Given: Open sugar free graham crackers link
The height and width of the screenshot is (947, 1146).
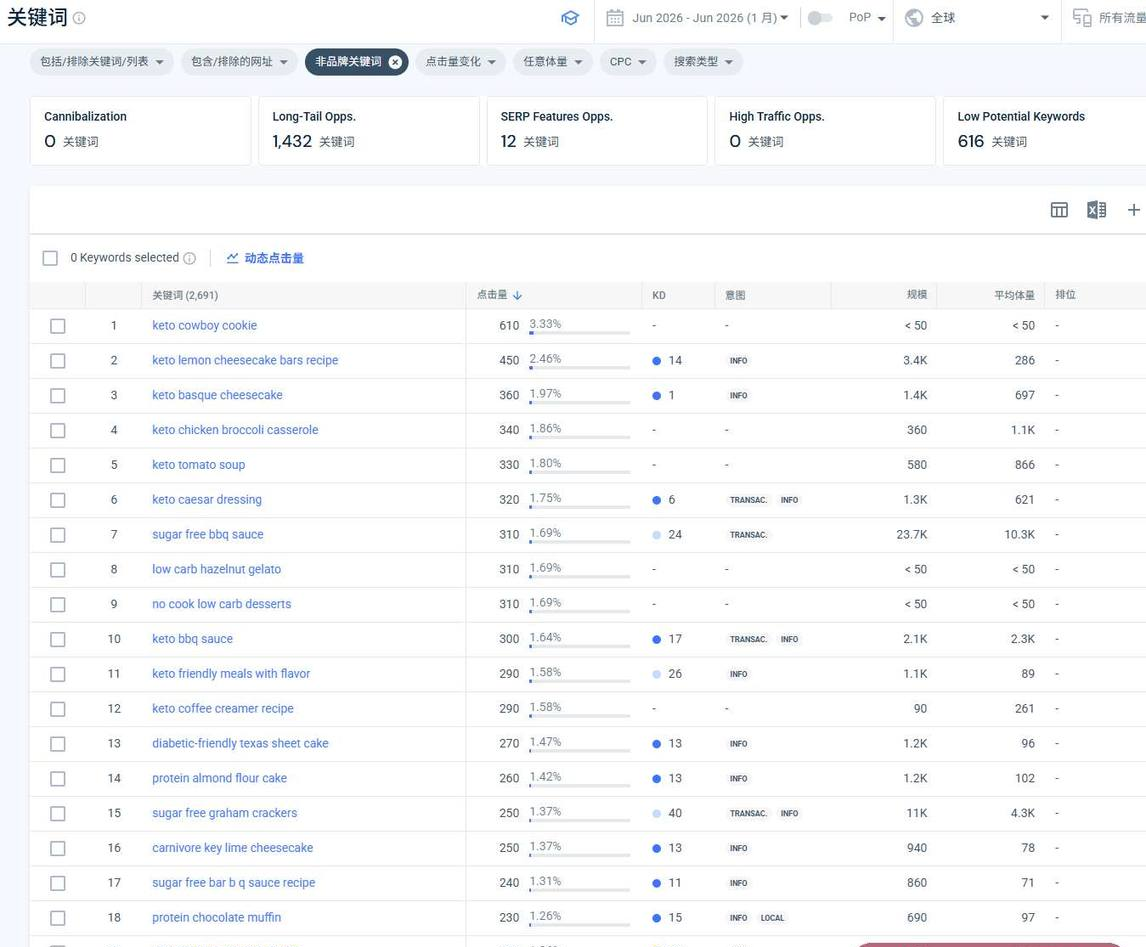Looking at the screenshot, I should (x=224, y=813).
